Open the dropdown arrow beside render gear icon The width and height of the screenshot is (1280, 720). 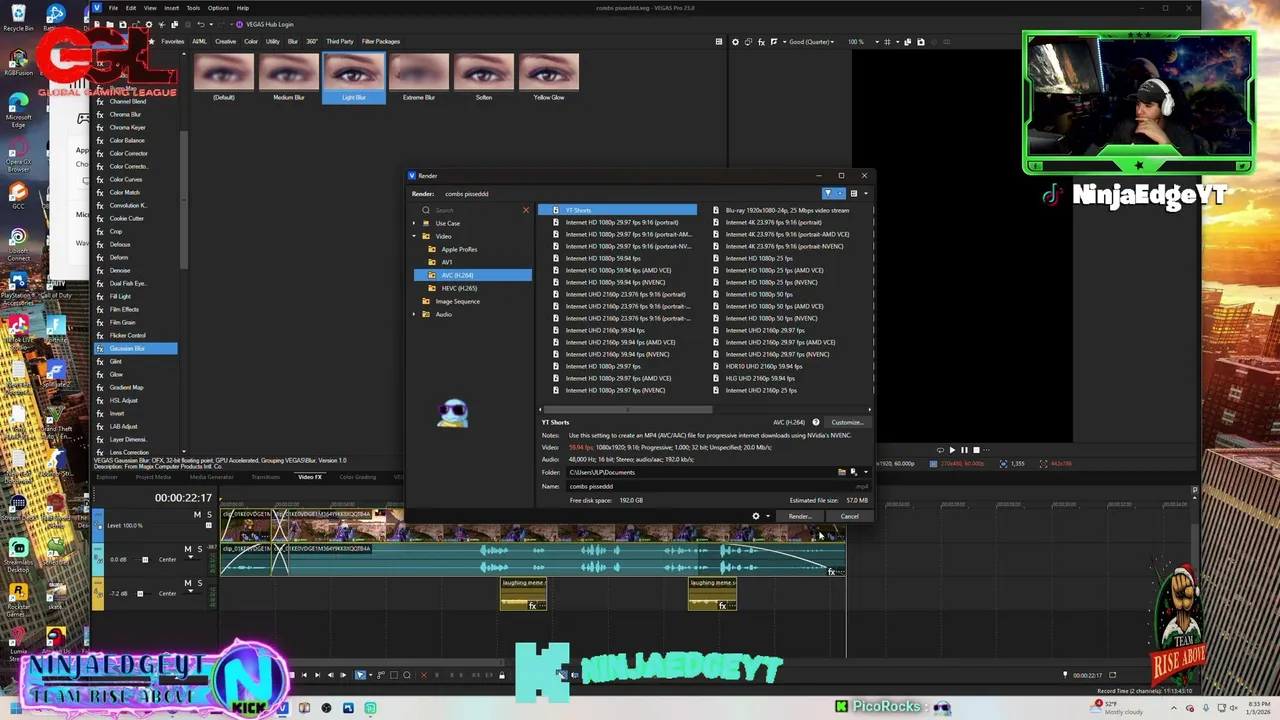click(x=767, y=516)
